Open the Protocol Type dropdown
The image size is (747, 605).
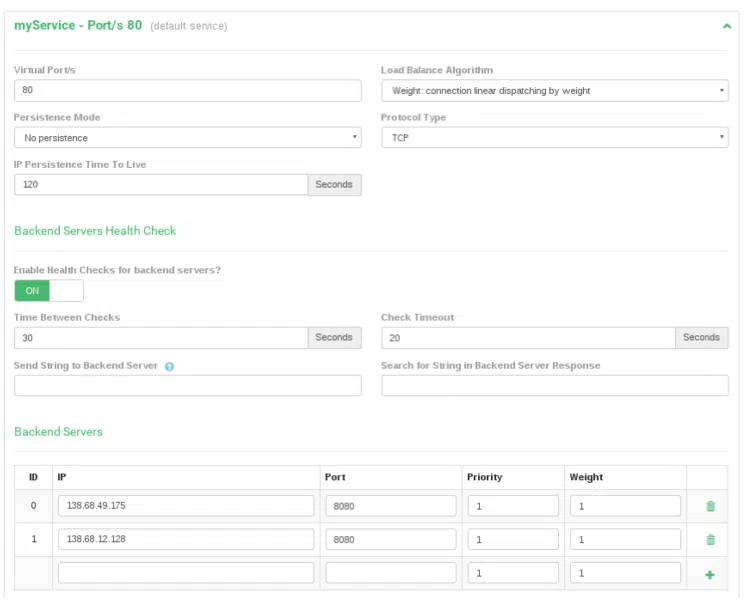click(x=554, y=138)
